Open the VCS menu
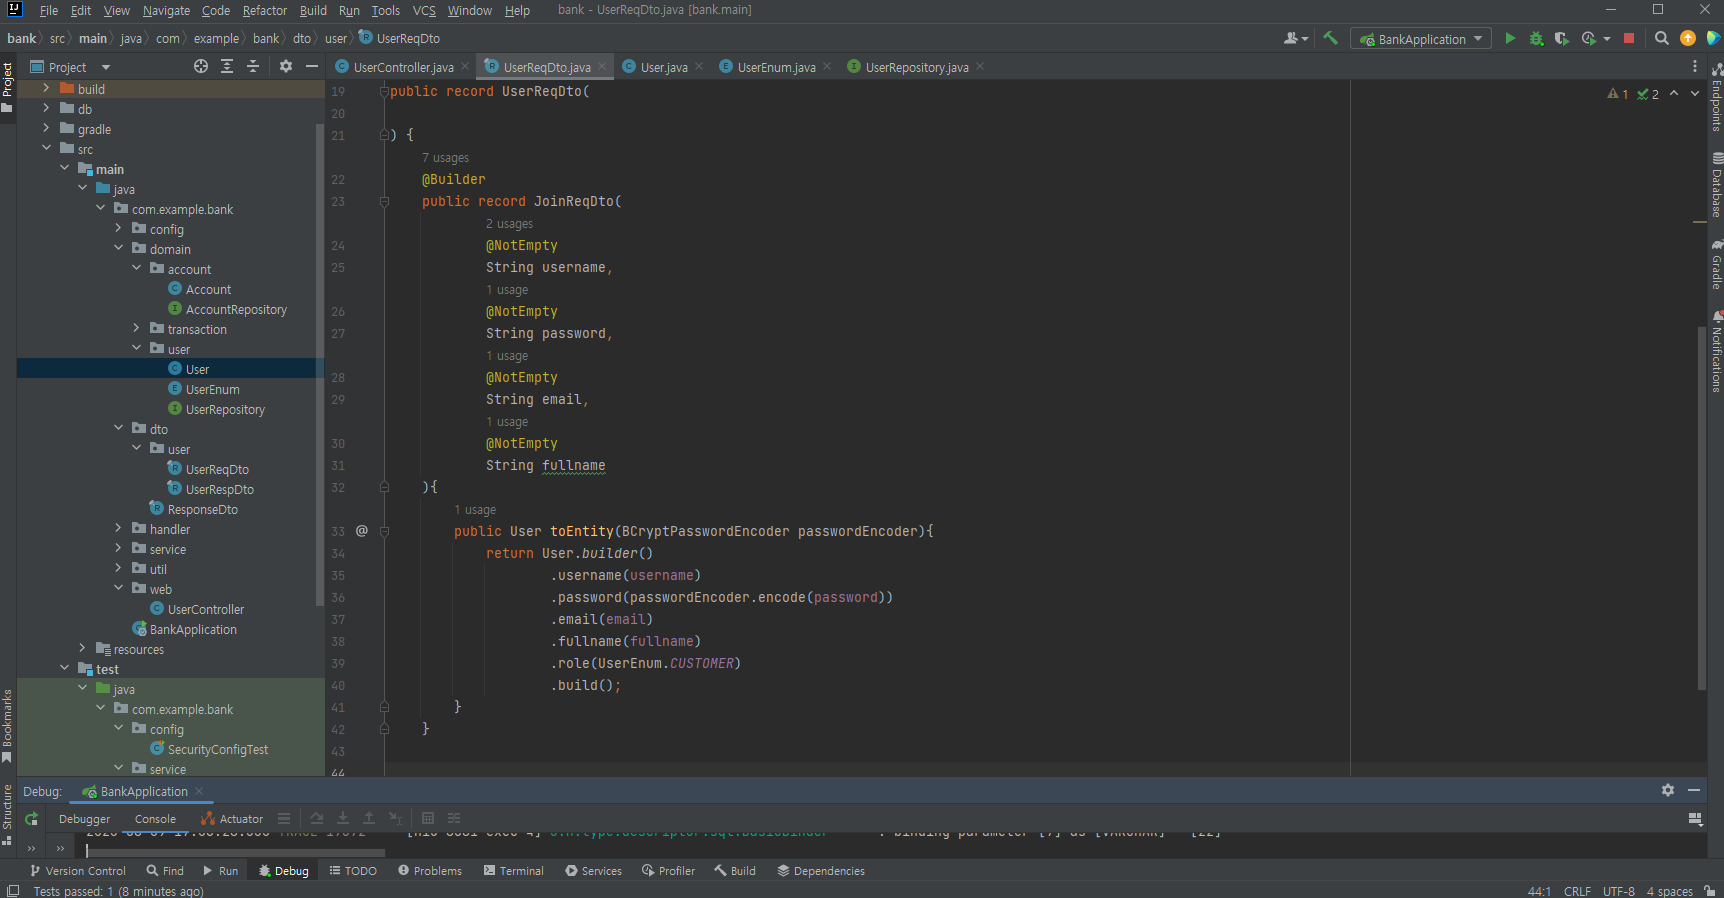The image size is (1724, 898). click(424, 10)
